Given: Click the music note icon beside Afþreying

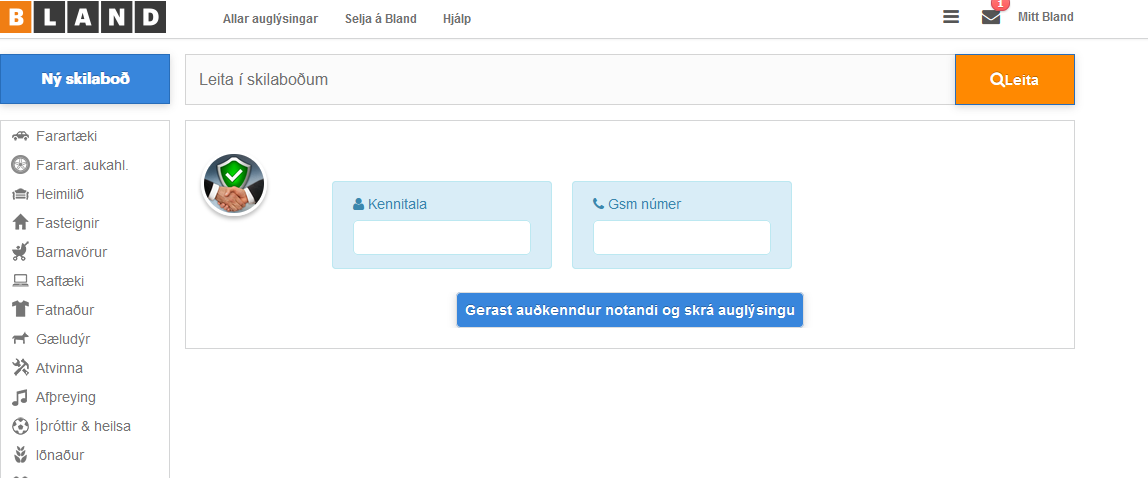Looking at the screenshot, I should [x=20, y=397].
